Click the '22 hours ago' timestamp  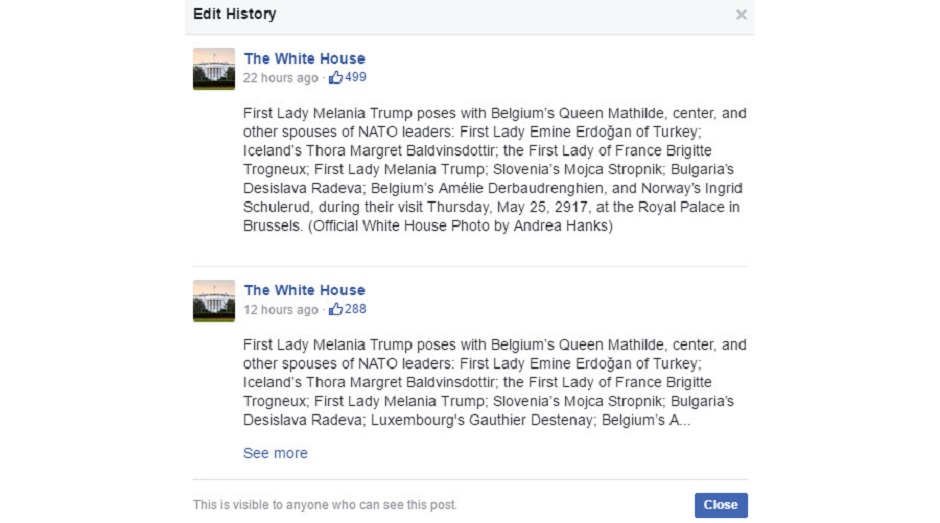pyautogui.click(x=281, y=78)
